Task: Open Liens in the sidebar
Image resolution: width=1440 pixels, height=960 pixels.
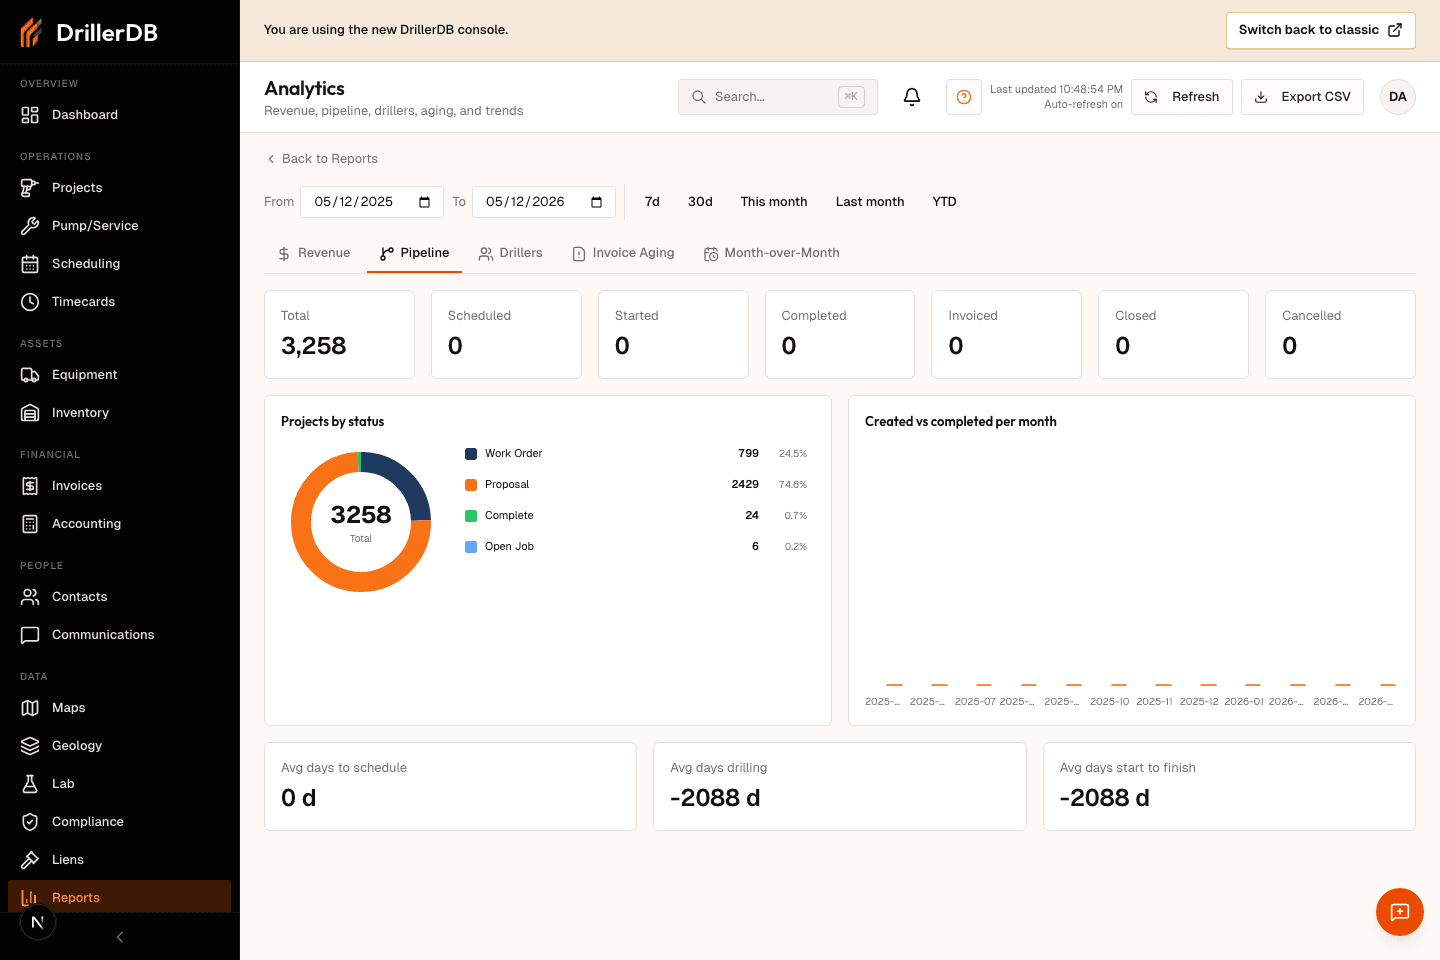Action: [119, 860]
